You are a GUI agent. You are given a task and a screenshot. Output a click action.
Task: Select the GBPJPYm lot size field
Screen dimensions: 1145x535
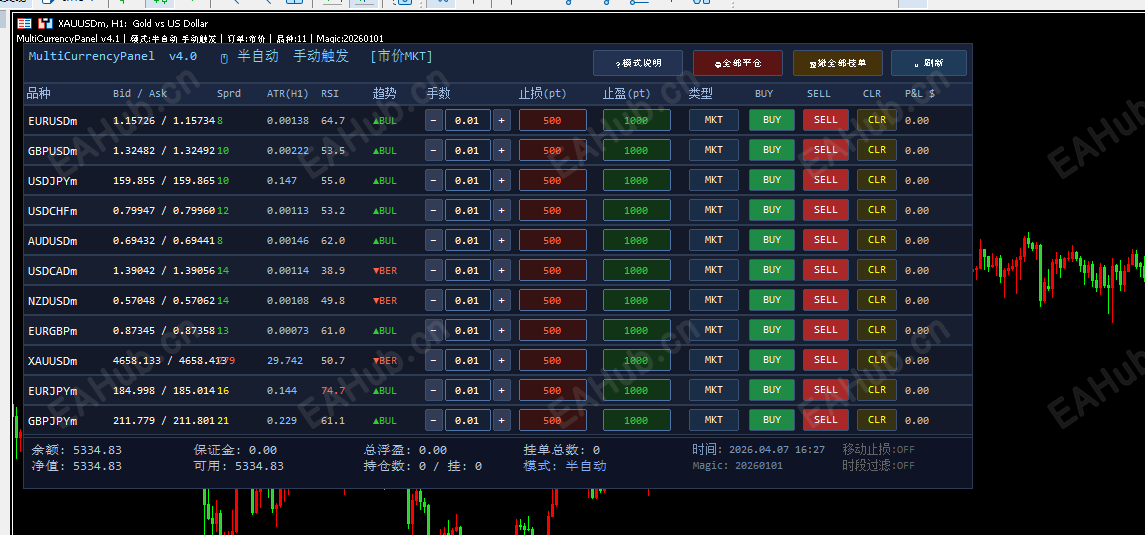(x=467, y=420)
